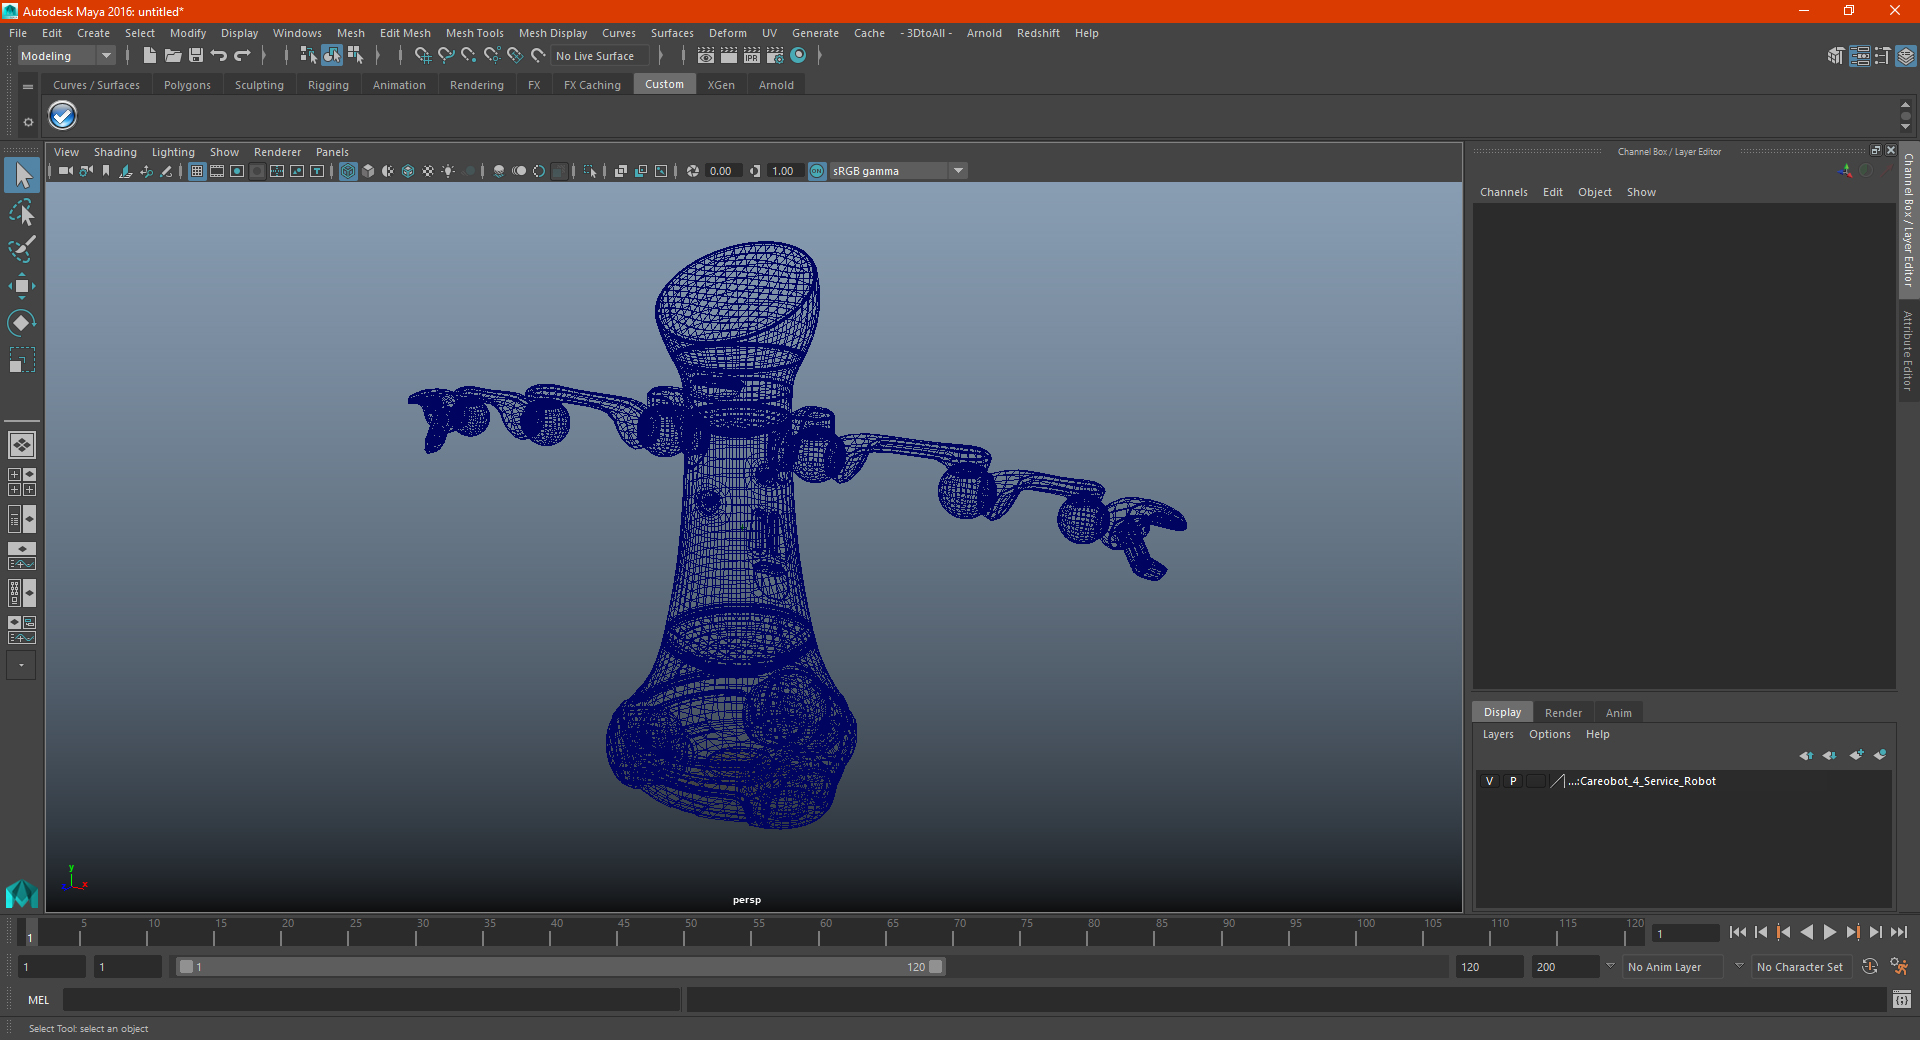The height and width of the screenshot is (1040, 1920).
Task: Save the current scene
Action: click(x=195, y=56)
